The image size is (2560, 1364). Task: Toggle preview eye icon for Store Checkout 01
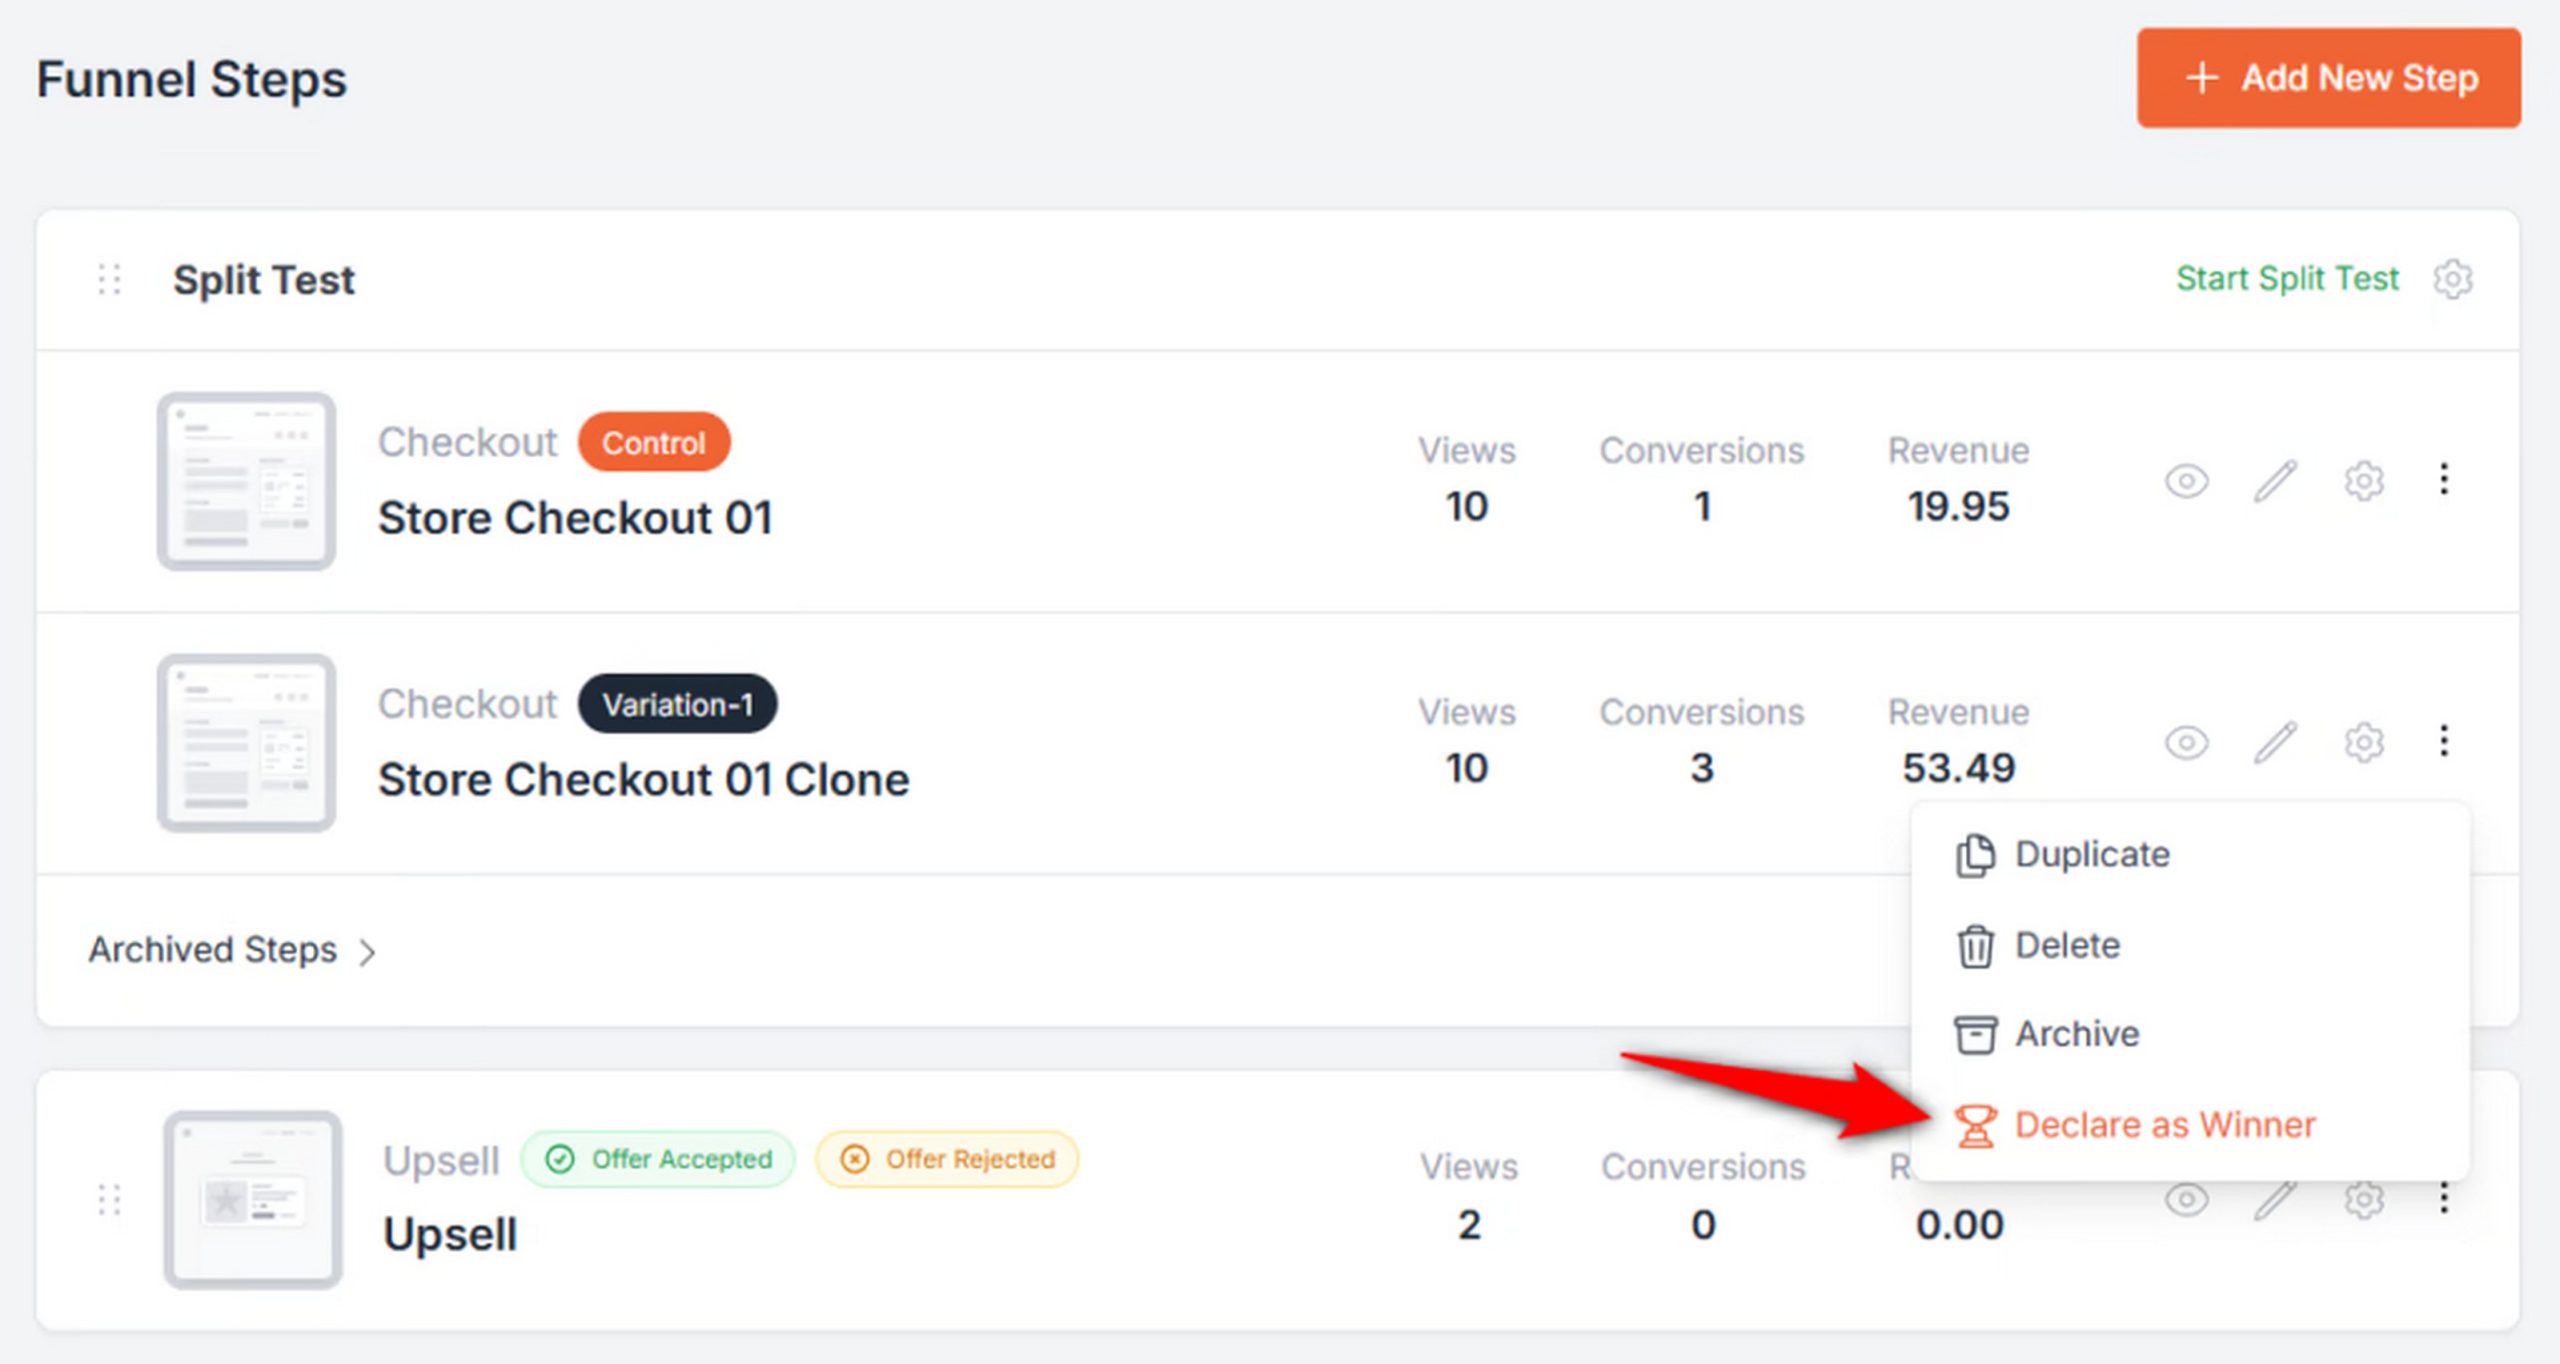click(x=2186, y=482)
